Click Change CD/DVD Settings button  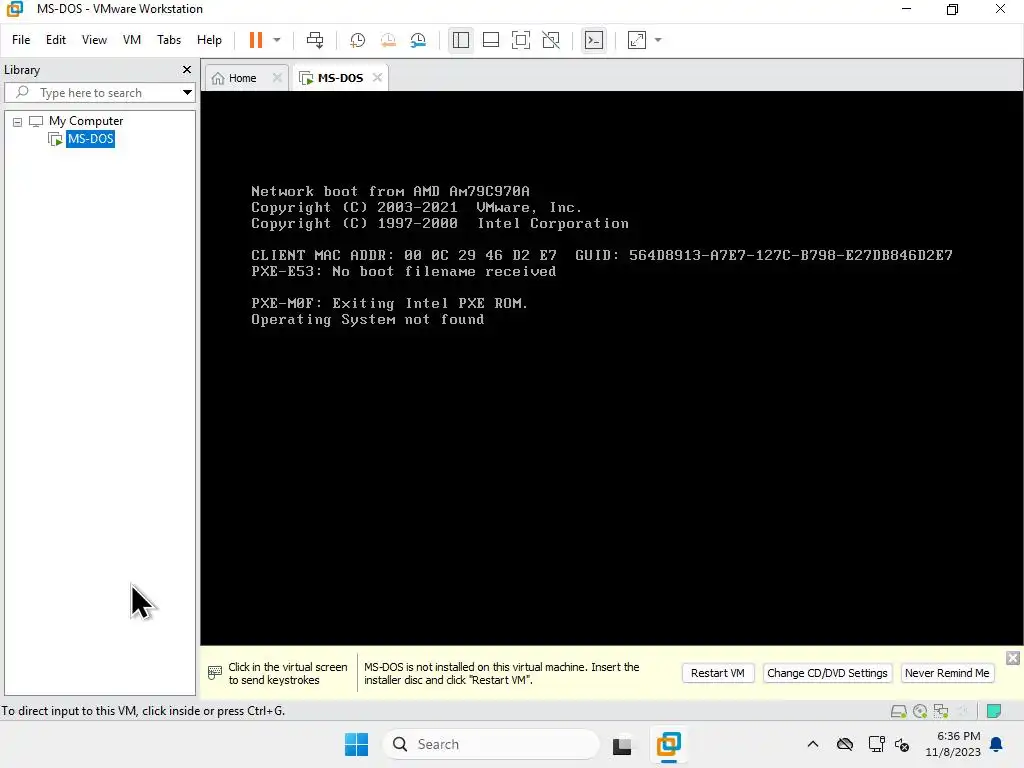click(x=827, y=673)
